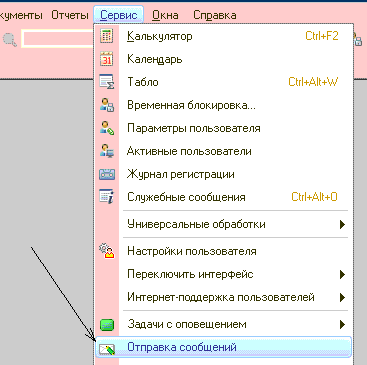Expand the Задачи с оповещением submenu arrow
Viewport: 367px width, 365px height.
[x=342, y=324]
